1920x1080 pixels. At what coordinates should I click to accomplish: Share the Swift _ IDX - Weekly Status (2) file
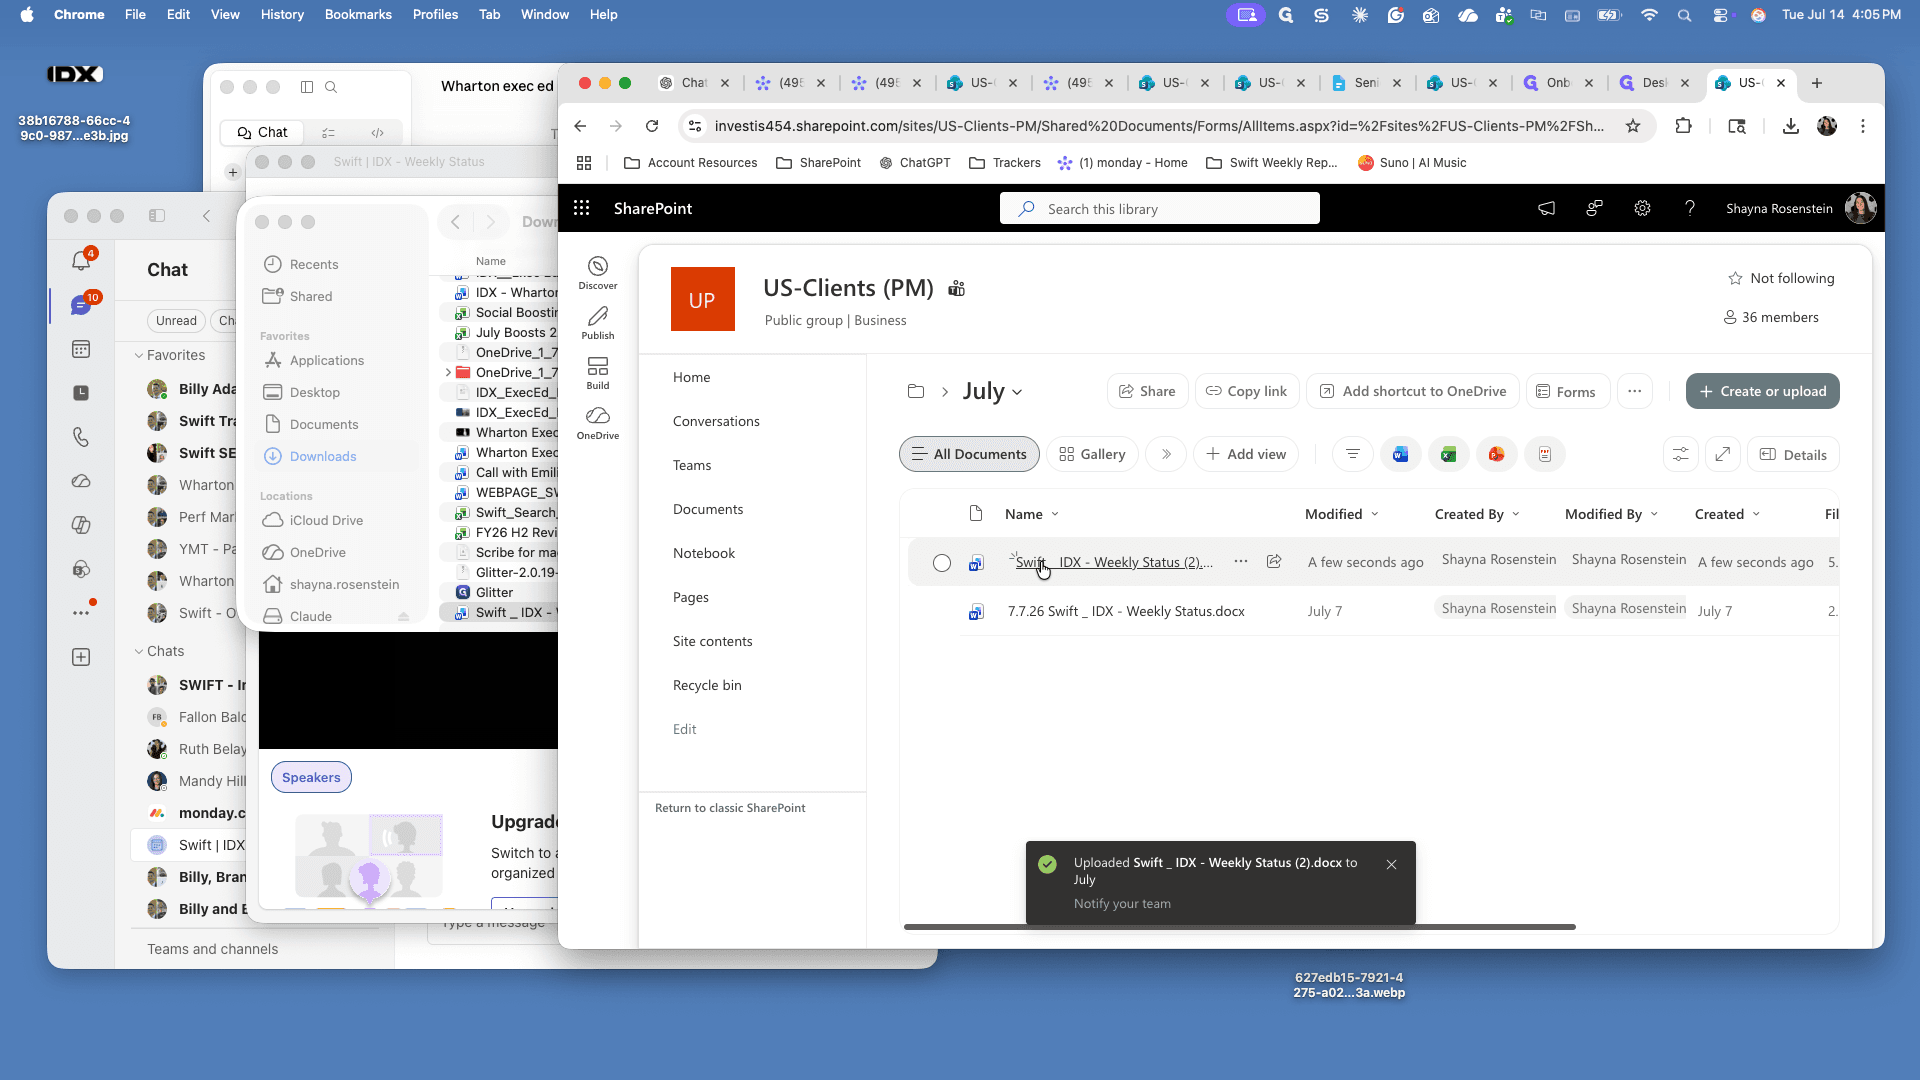(x=1274, y=561)
